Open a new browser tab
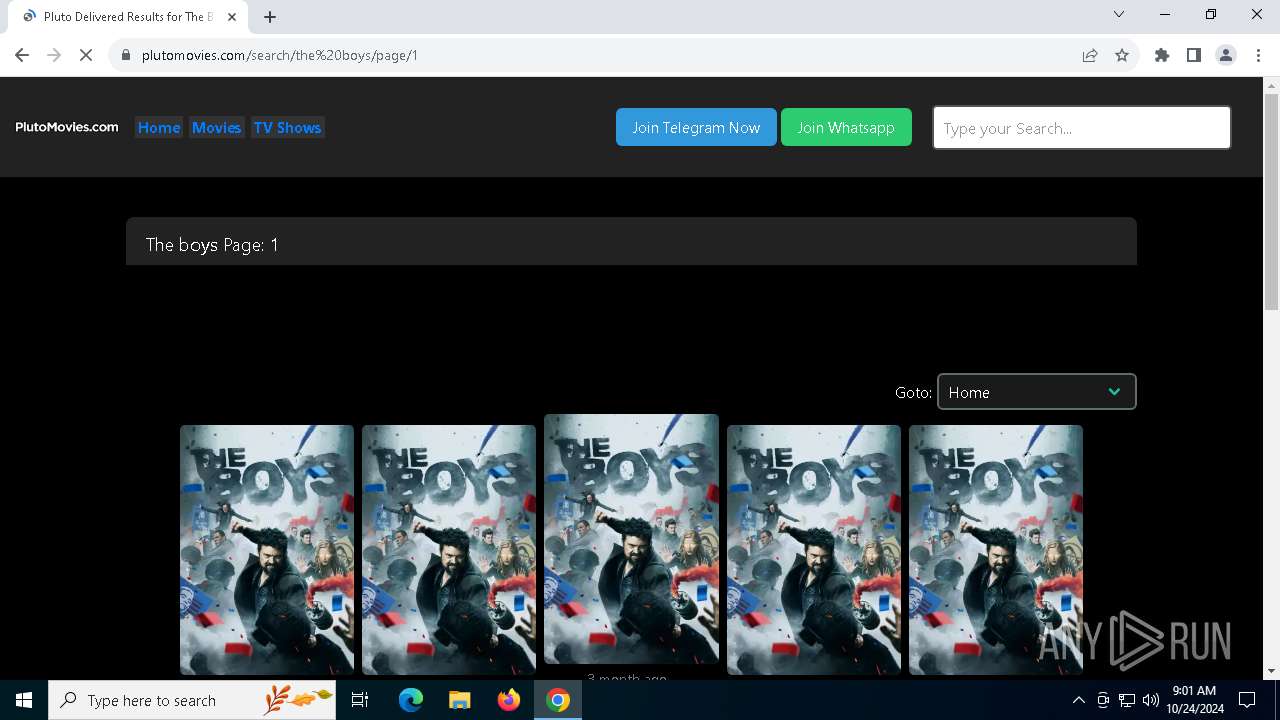Viewport: 1280px width, 720px height. click(270, 17)
